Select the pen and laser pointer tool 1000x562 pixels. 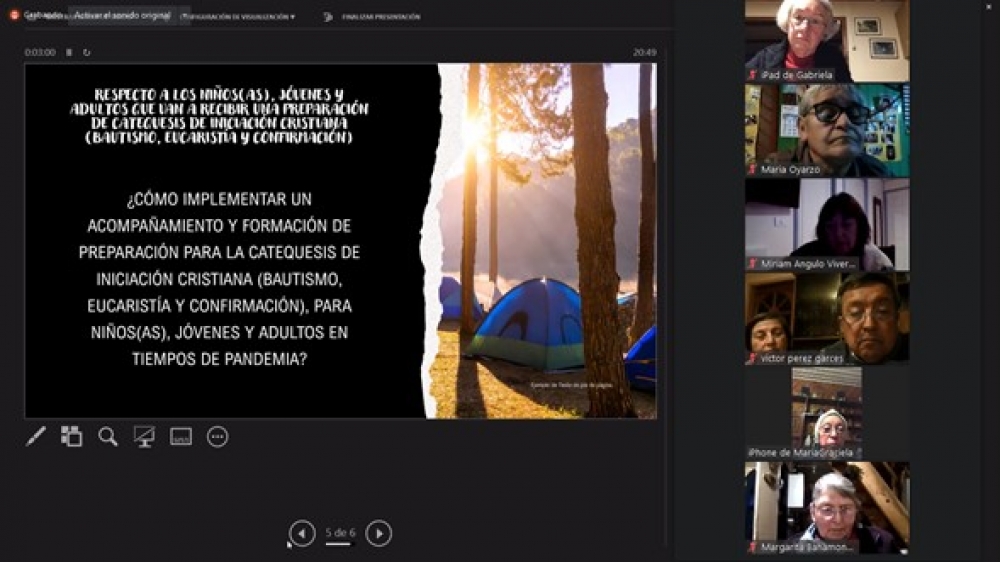(x=36, y=436)
